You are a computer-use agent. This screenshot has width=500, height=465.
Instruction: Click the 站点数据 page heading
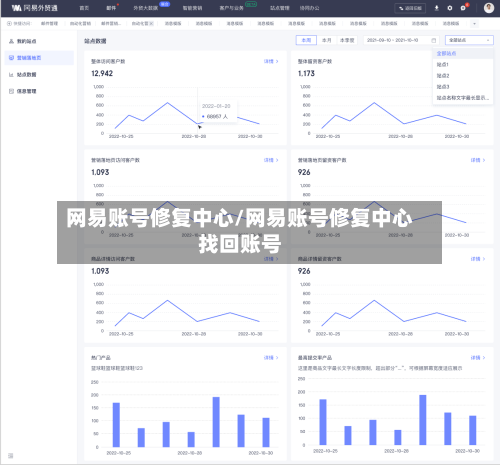click(x=95, y=41)
